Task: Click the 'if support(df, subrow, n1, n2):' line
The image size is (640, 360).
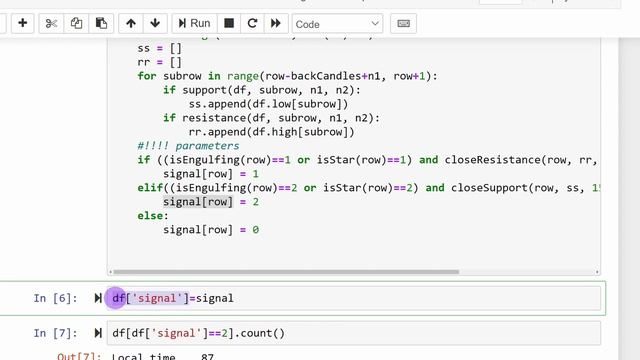Action: [x=262, y=90]
